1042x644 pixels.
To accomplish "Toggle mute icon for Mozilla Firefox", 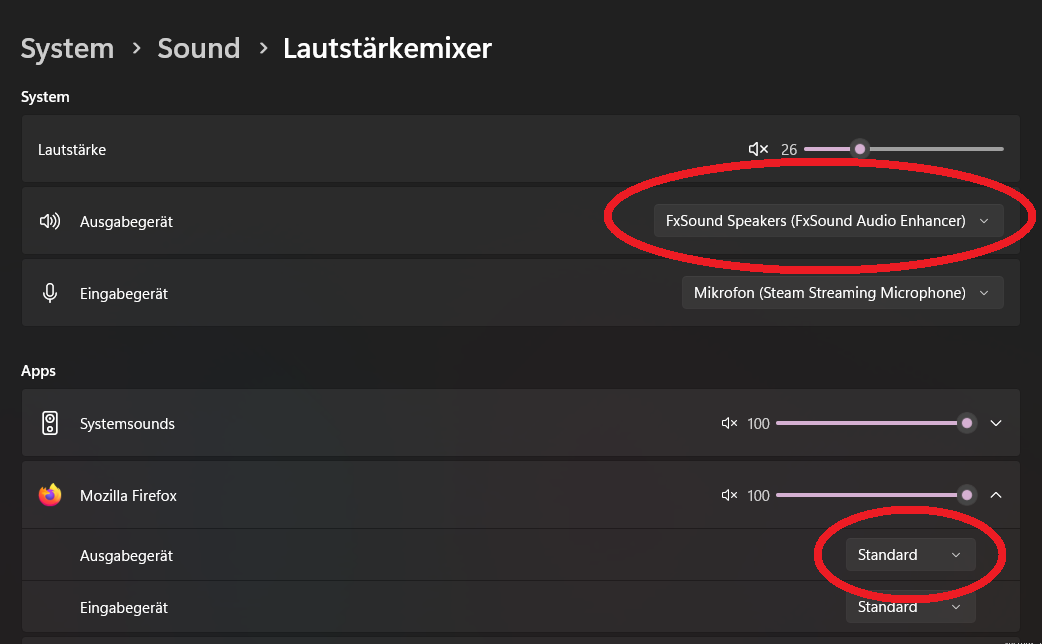I will (729, 496).
